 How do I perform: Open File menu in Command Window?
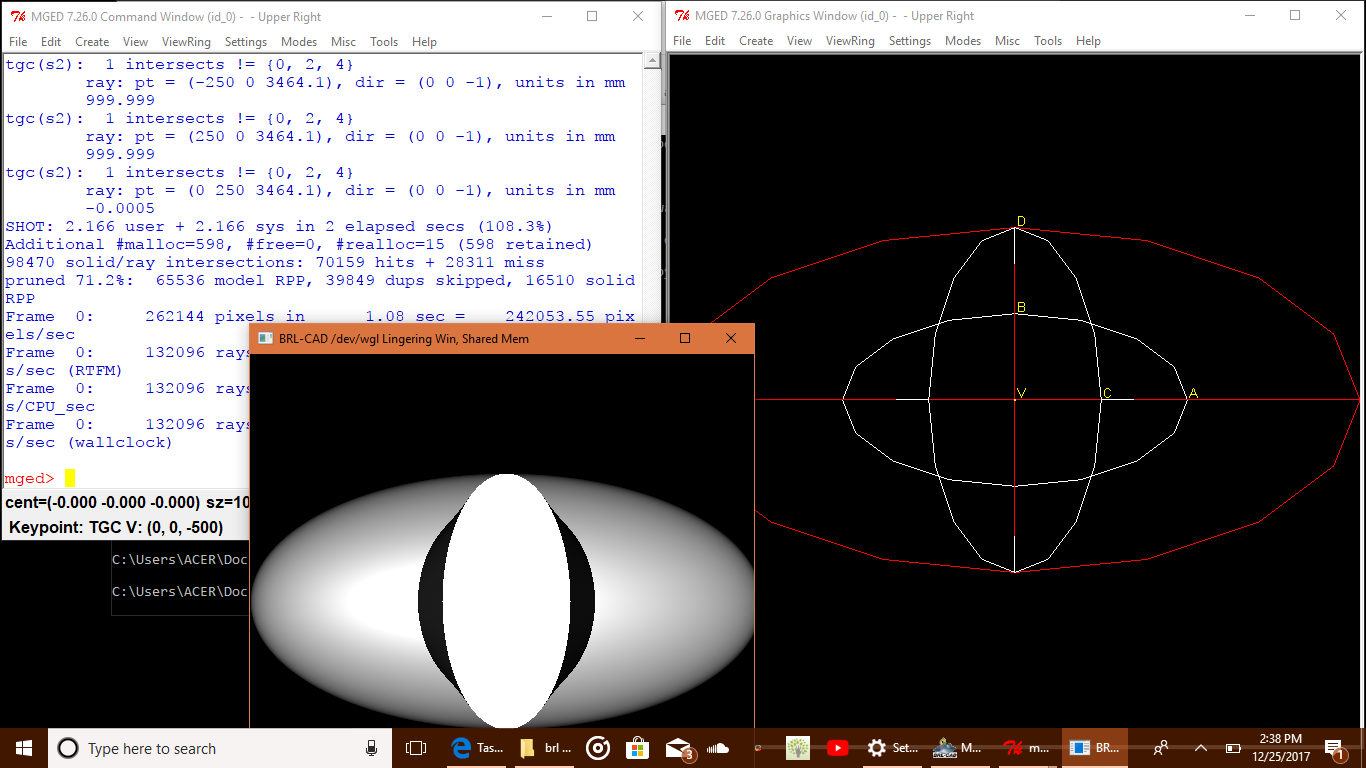[x=18, y=42]
